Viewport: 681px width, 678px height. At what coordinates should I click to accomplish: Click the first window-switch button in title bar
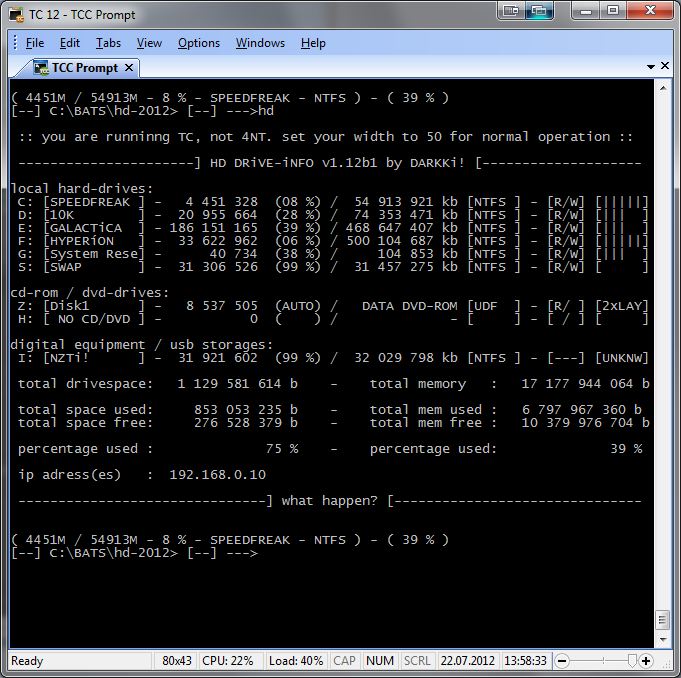[x=511, y=10]
